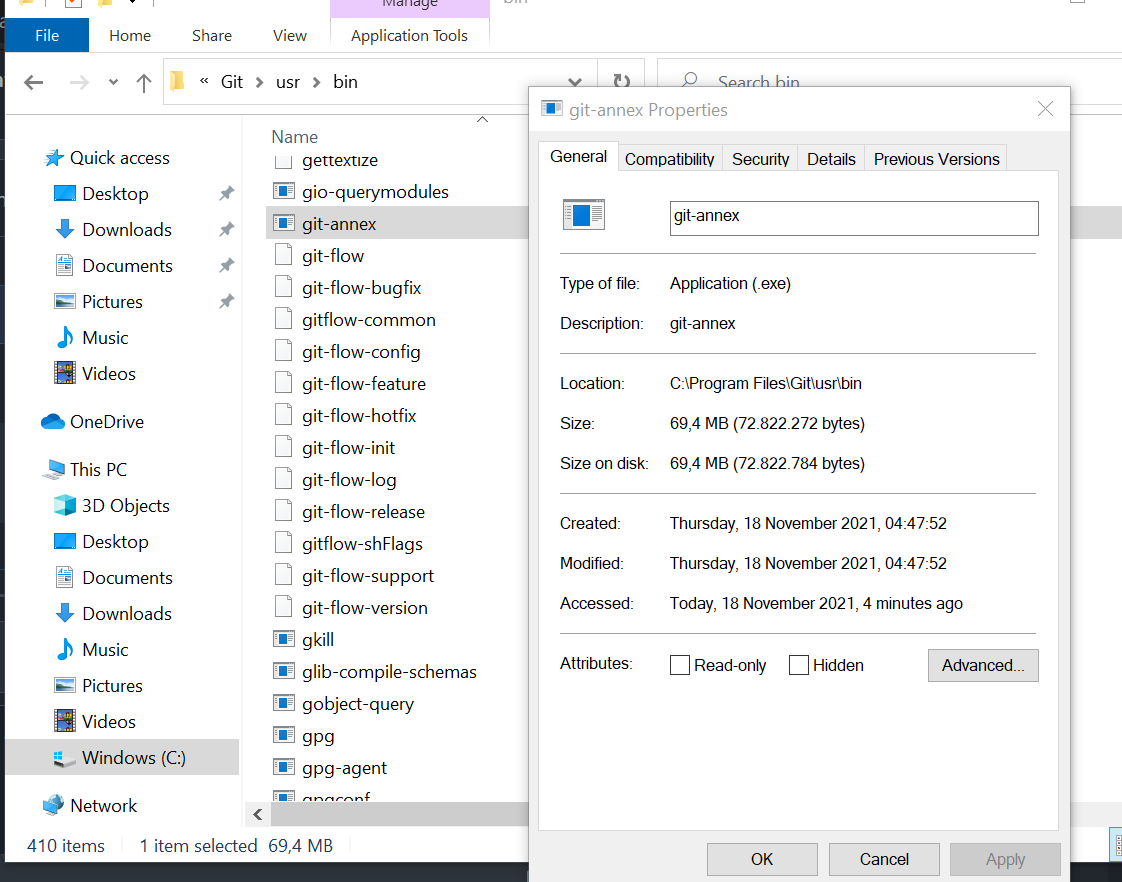Screen dimensions: 1122x882
Task: Select the gkill application icon
Action: pos(284,639)
